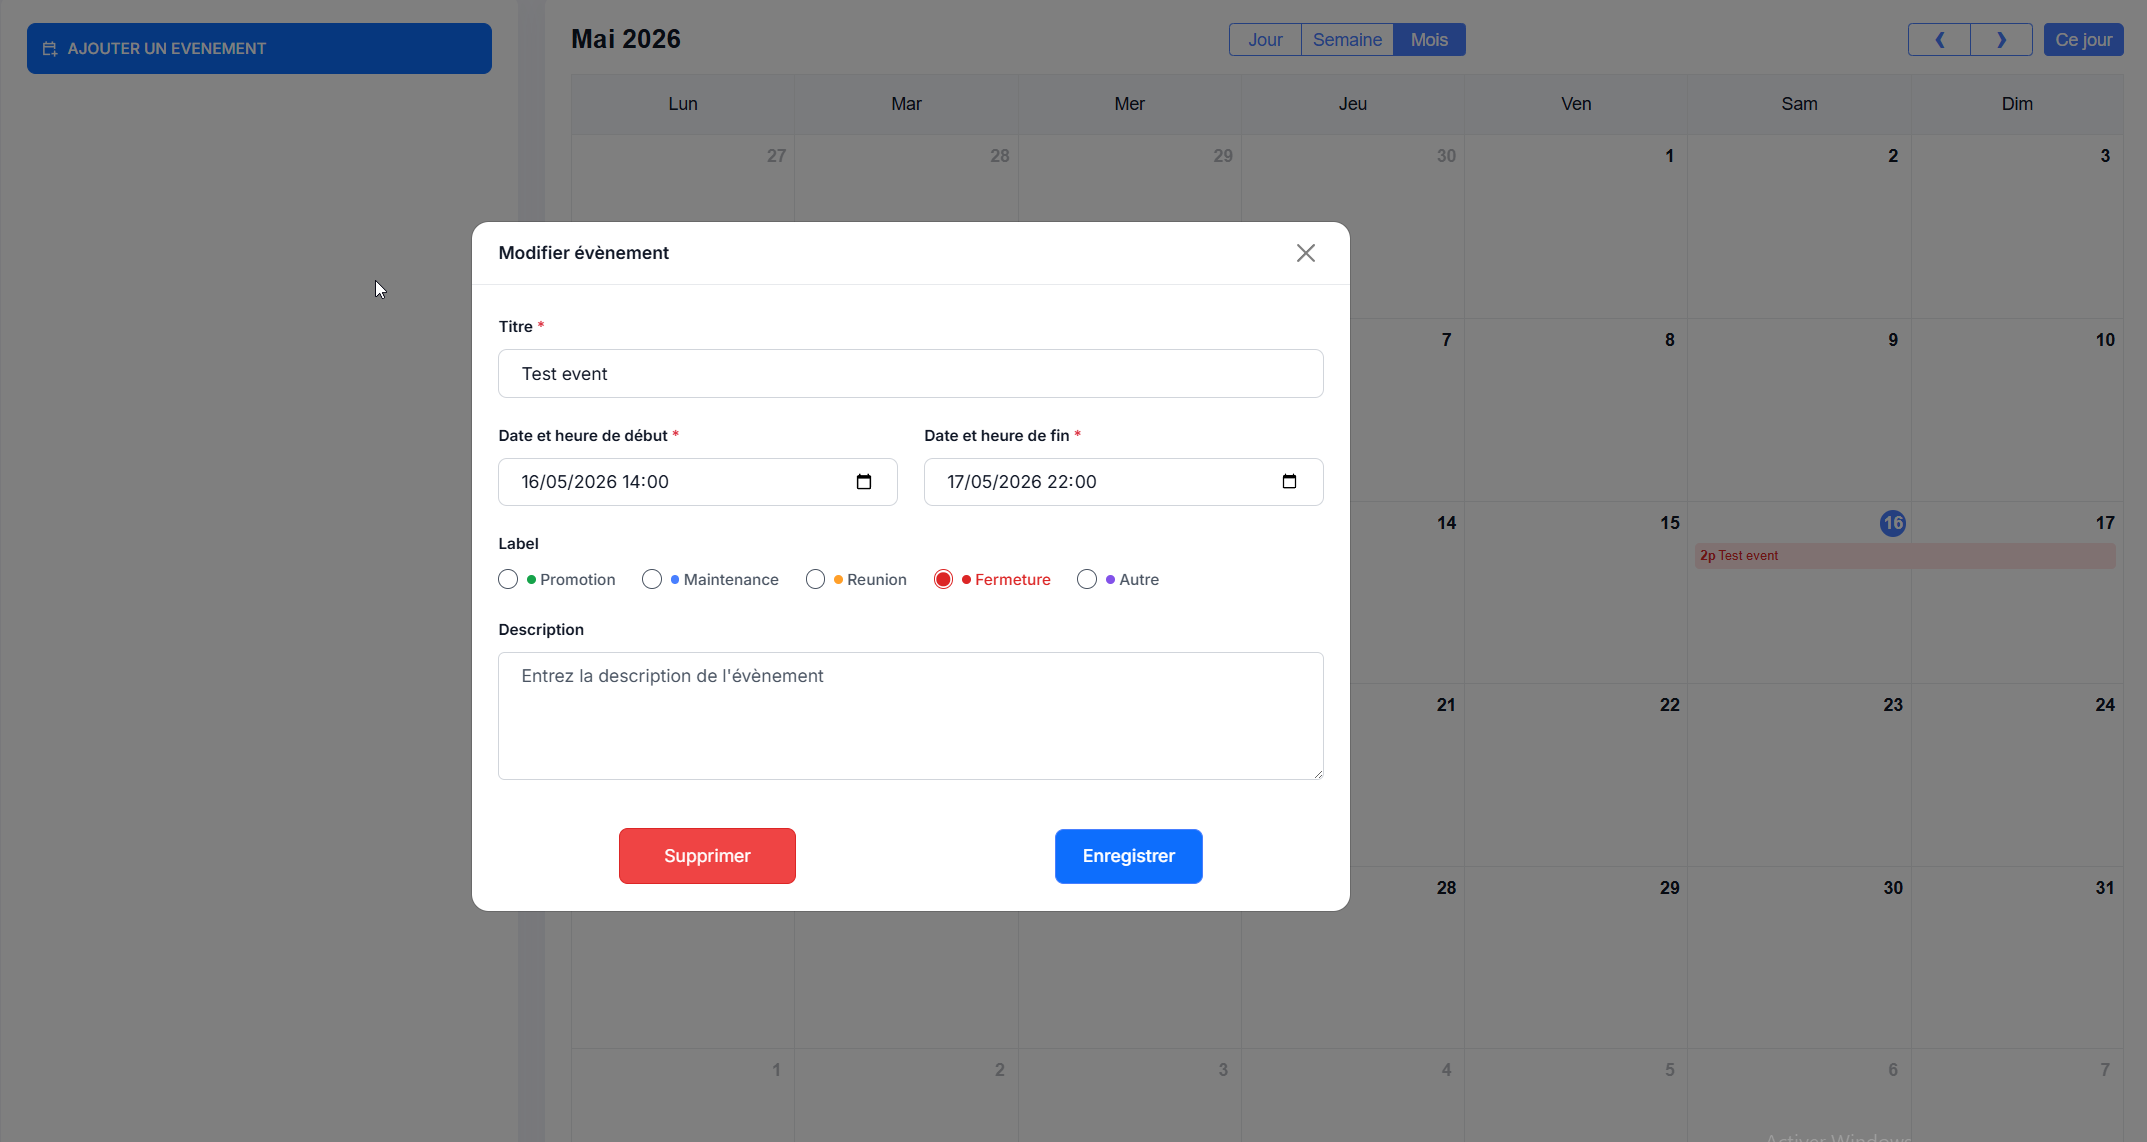Focus the end date and time field

click(1124, 482)
